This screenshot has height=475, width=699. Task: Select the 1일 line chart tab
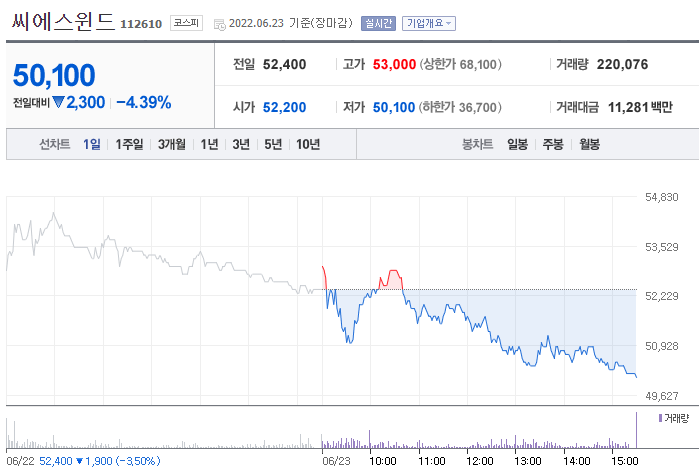click(x=92, y=144)
